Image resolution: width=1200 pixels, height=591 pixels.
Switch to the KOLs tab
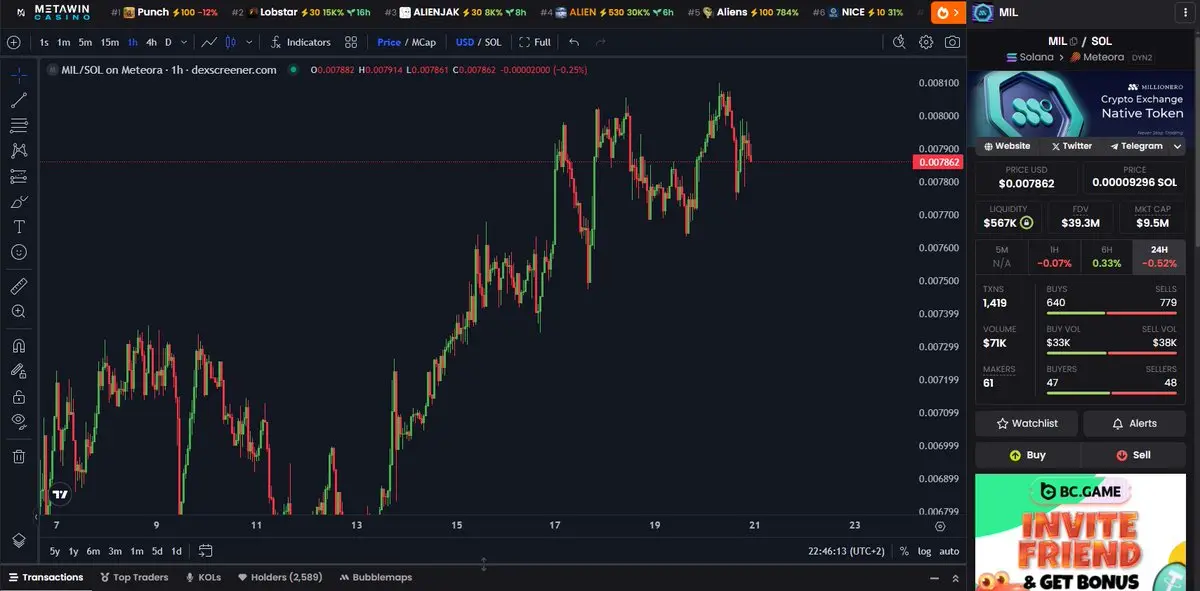pyautogui.click(x=203, y=577)
